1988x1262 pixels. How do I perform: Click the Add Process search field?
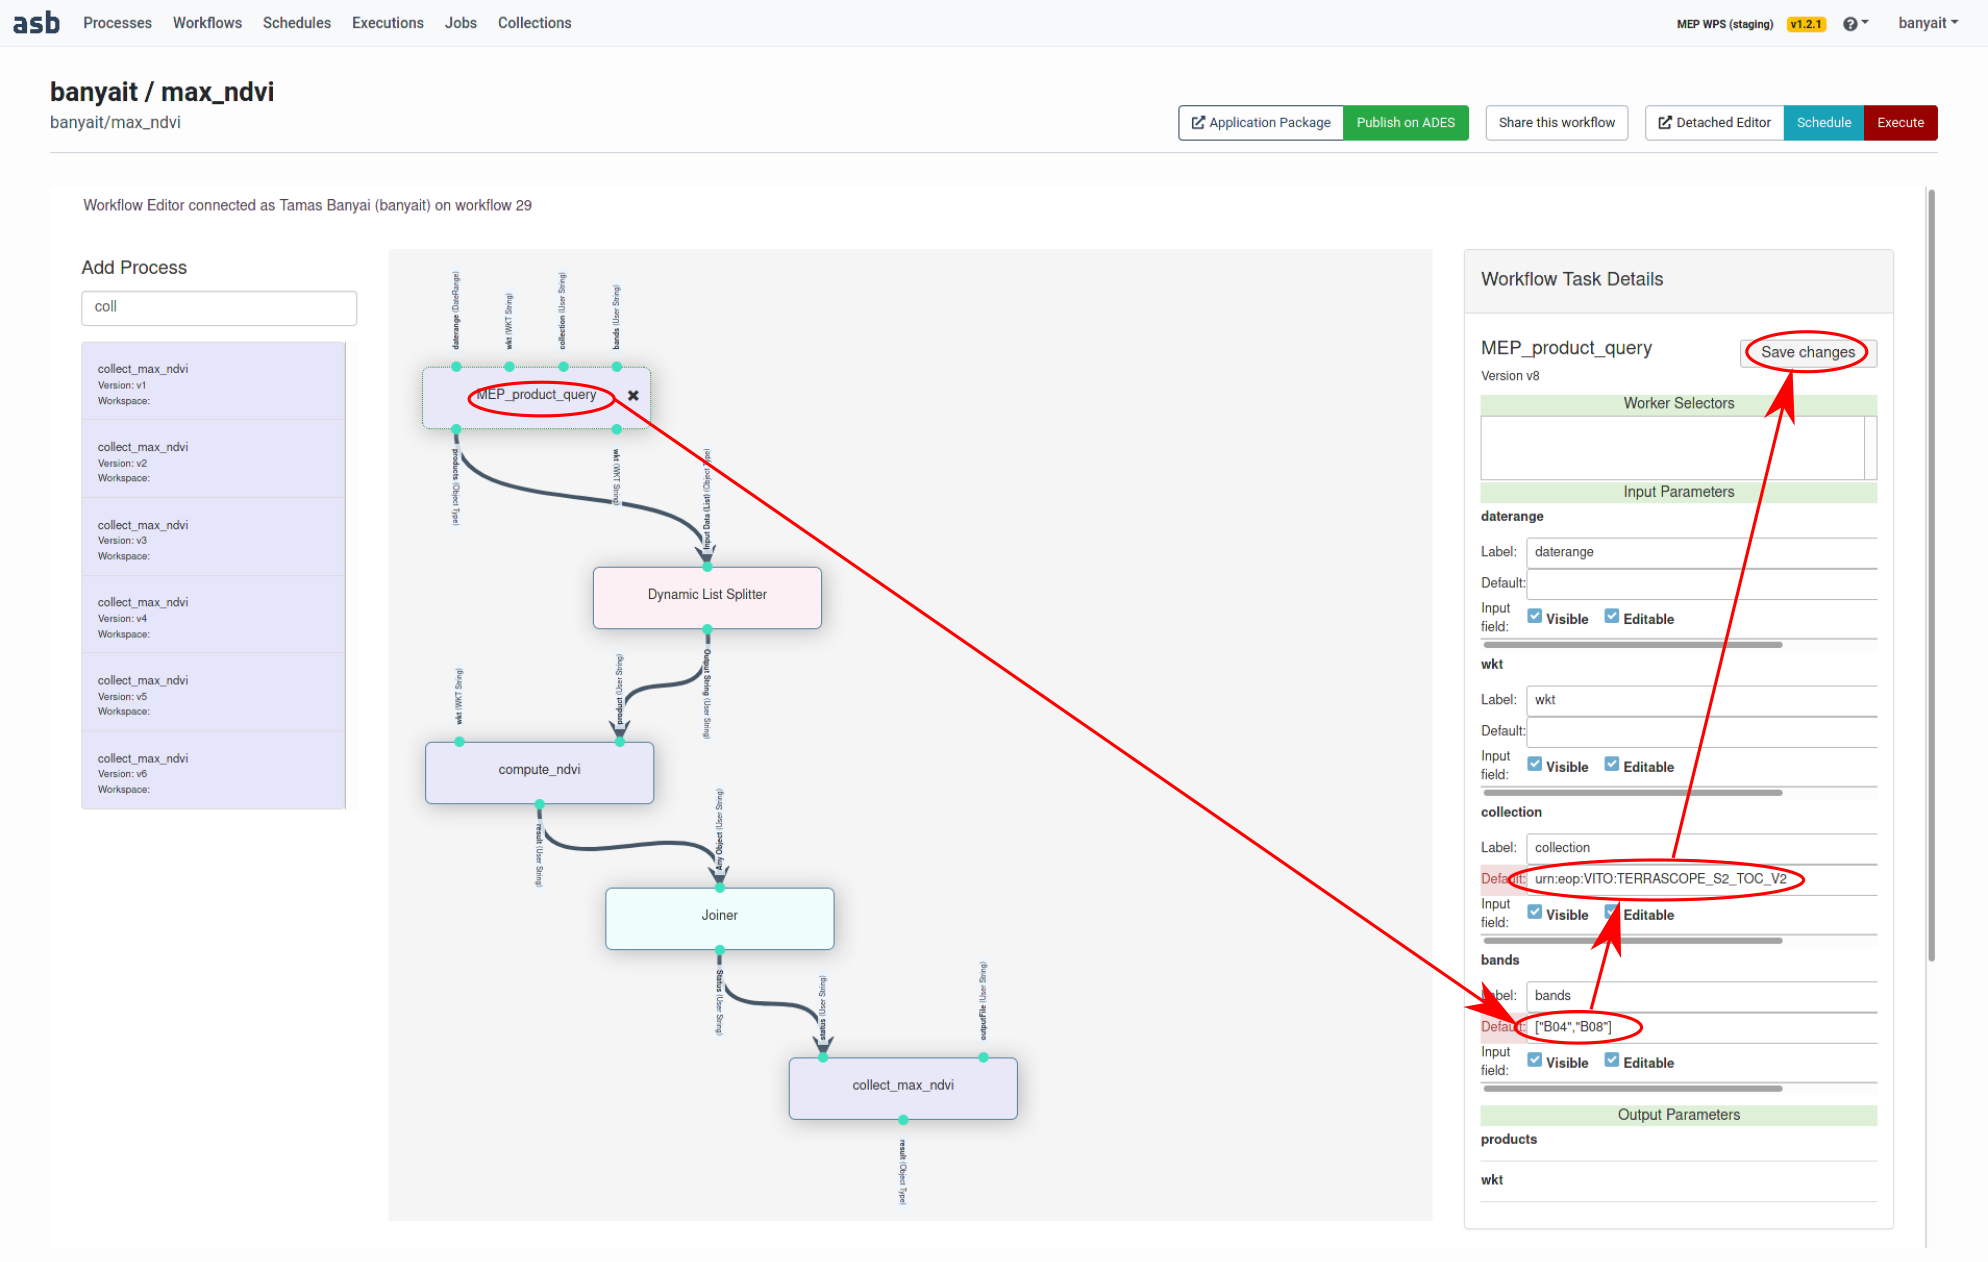click(219, 308)
